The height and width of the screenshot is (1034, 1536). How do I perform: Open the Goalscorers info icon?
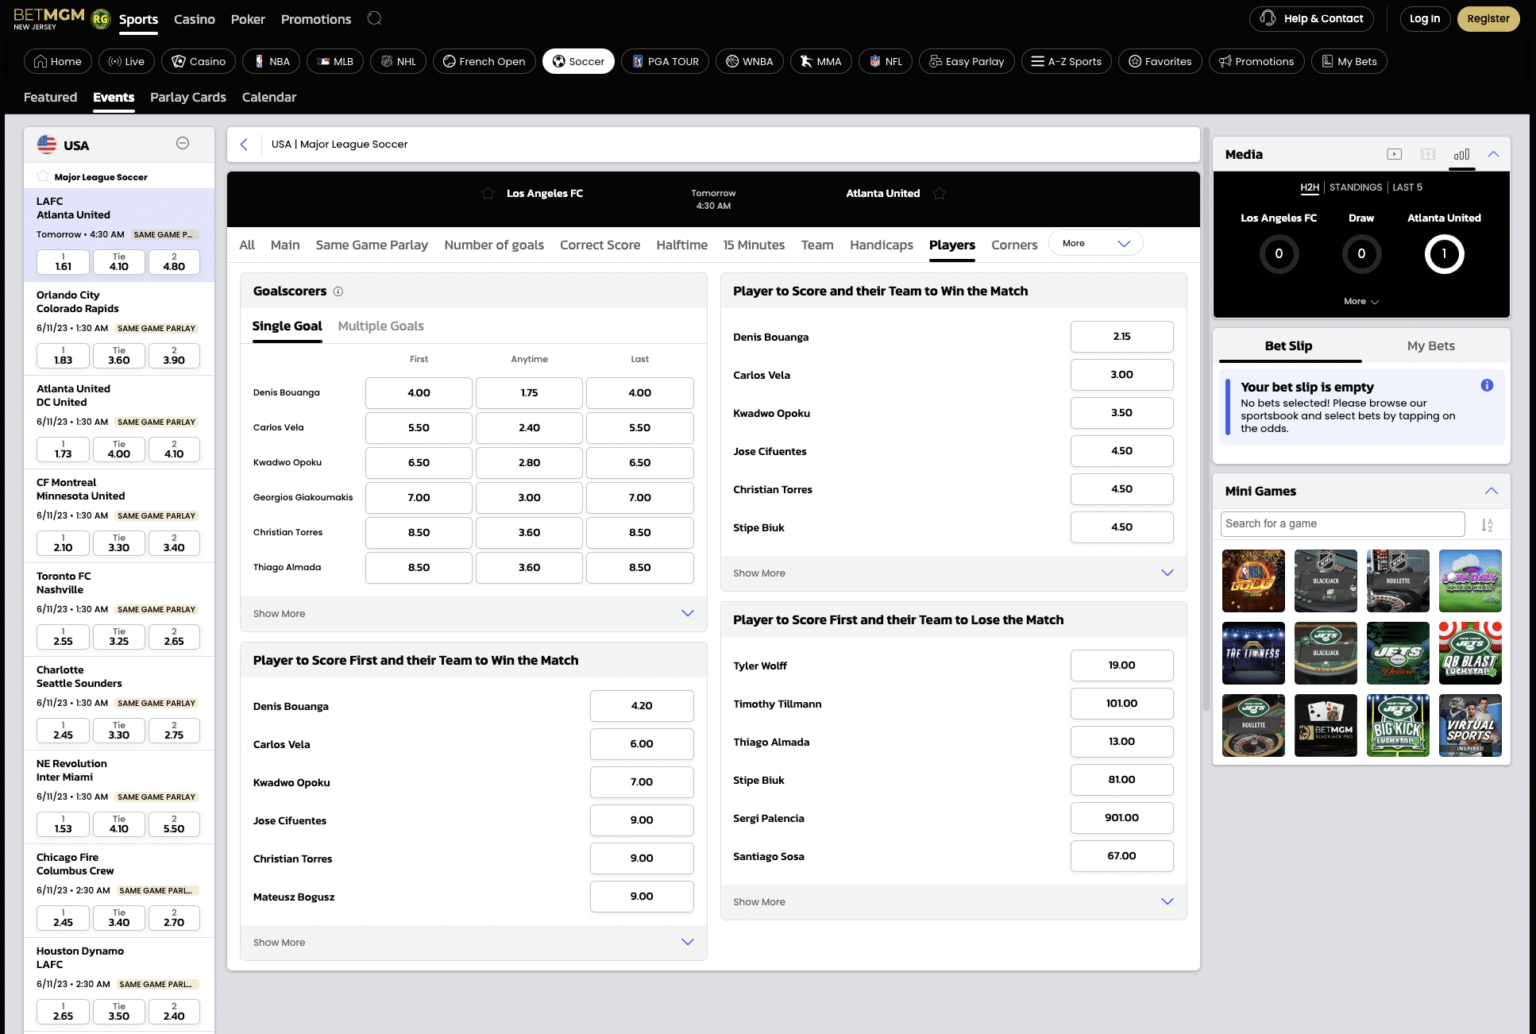coord(338,291)
